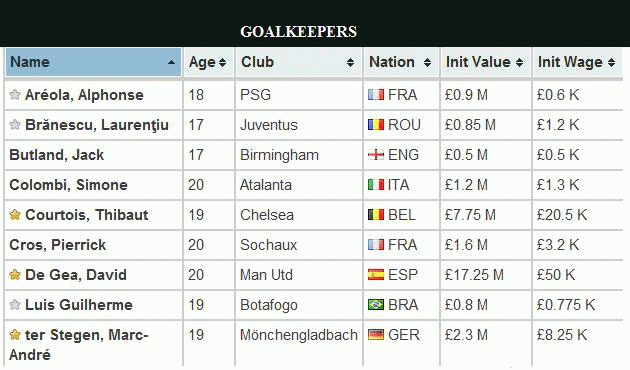Open the Butland, Jack player name
630x370 pixels.
56,155
